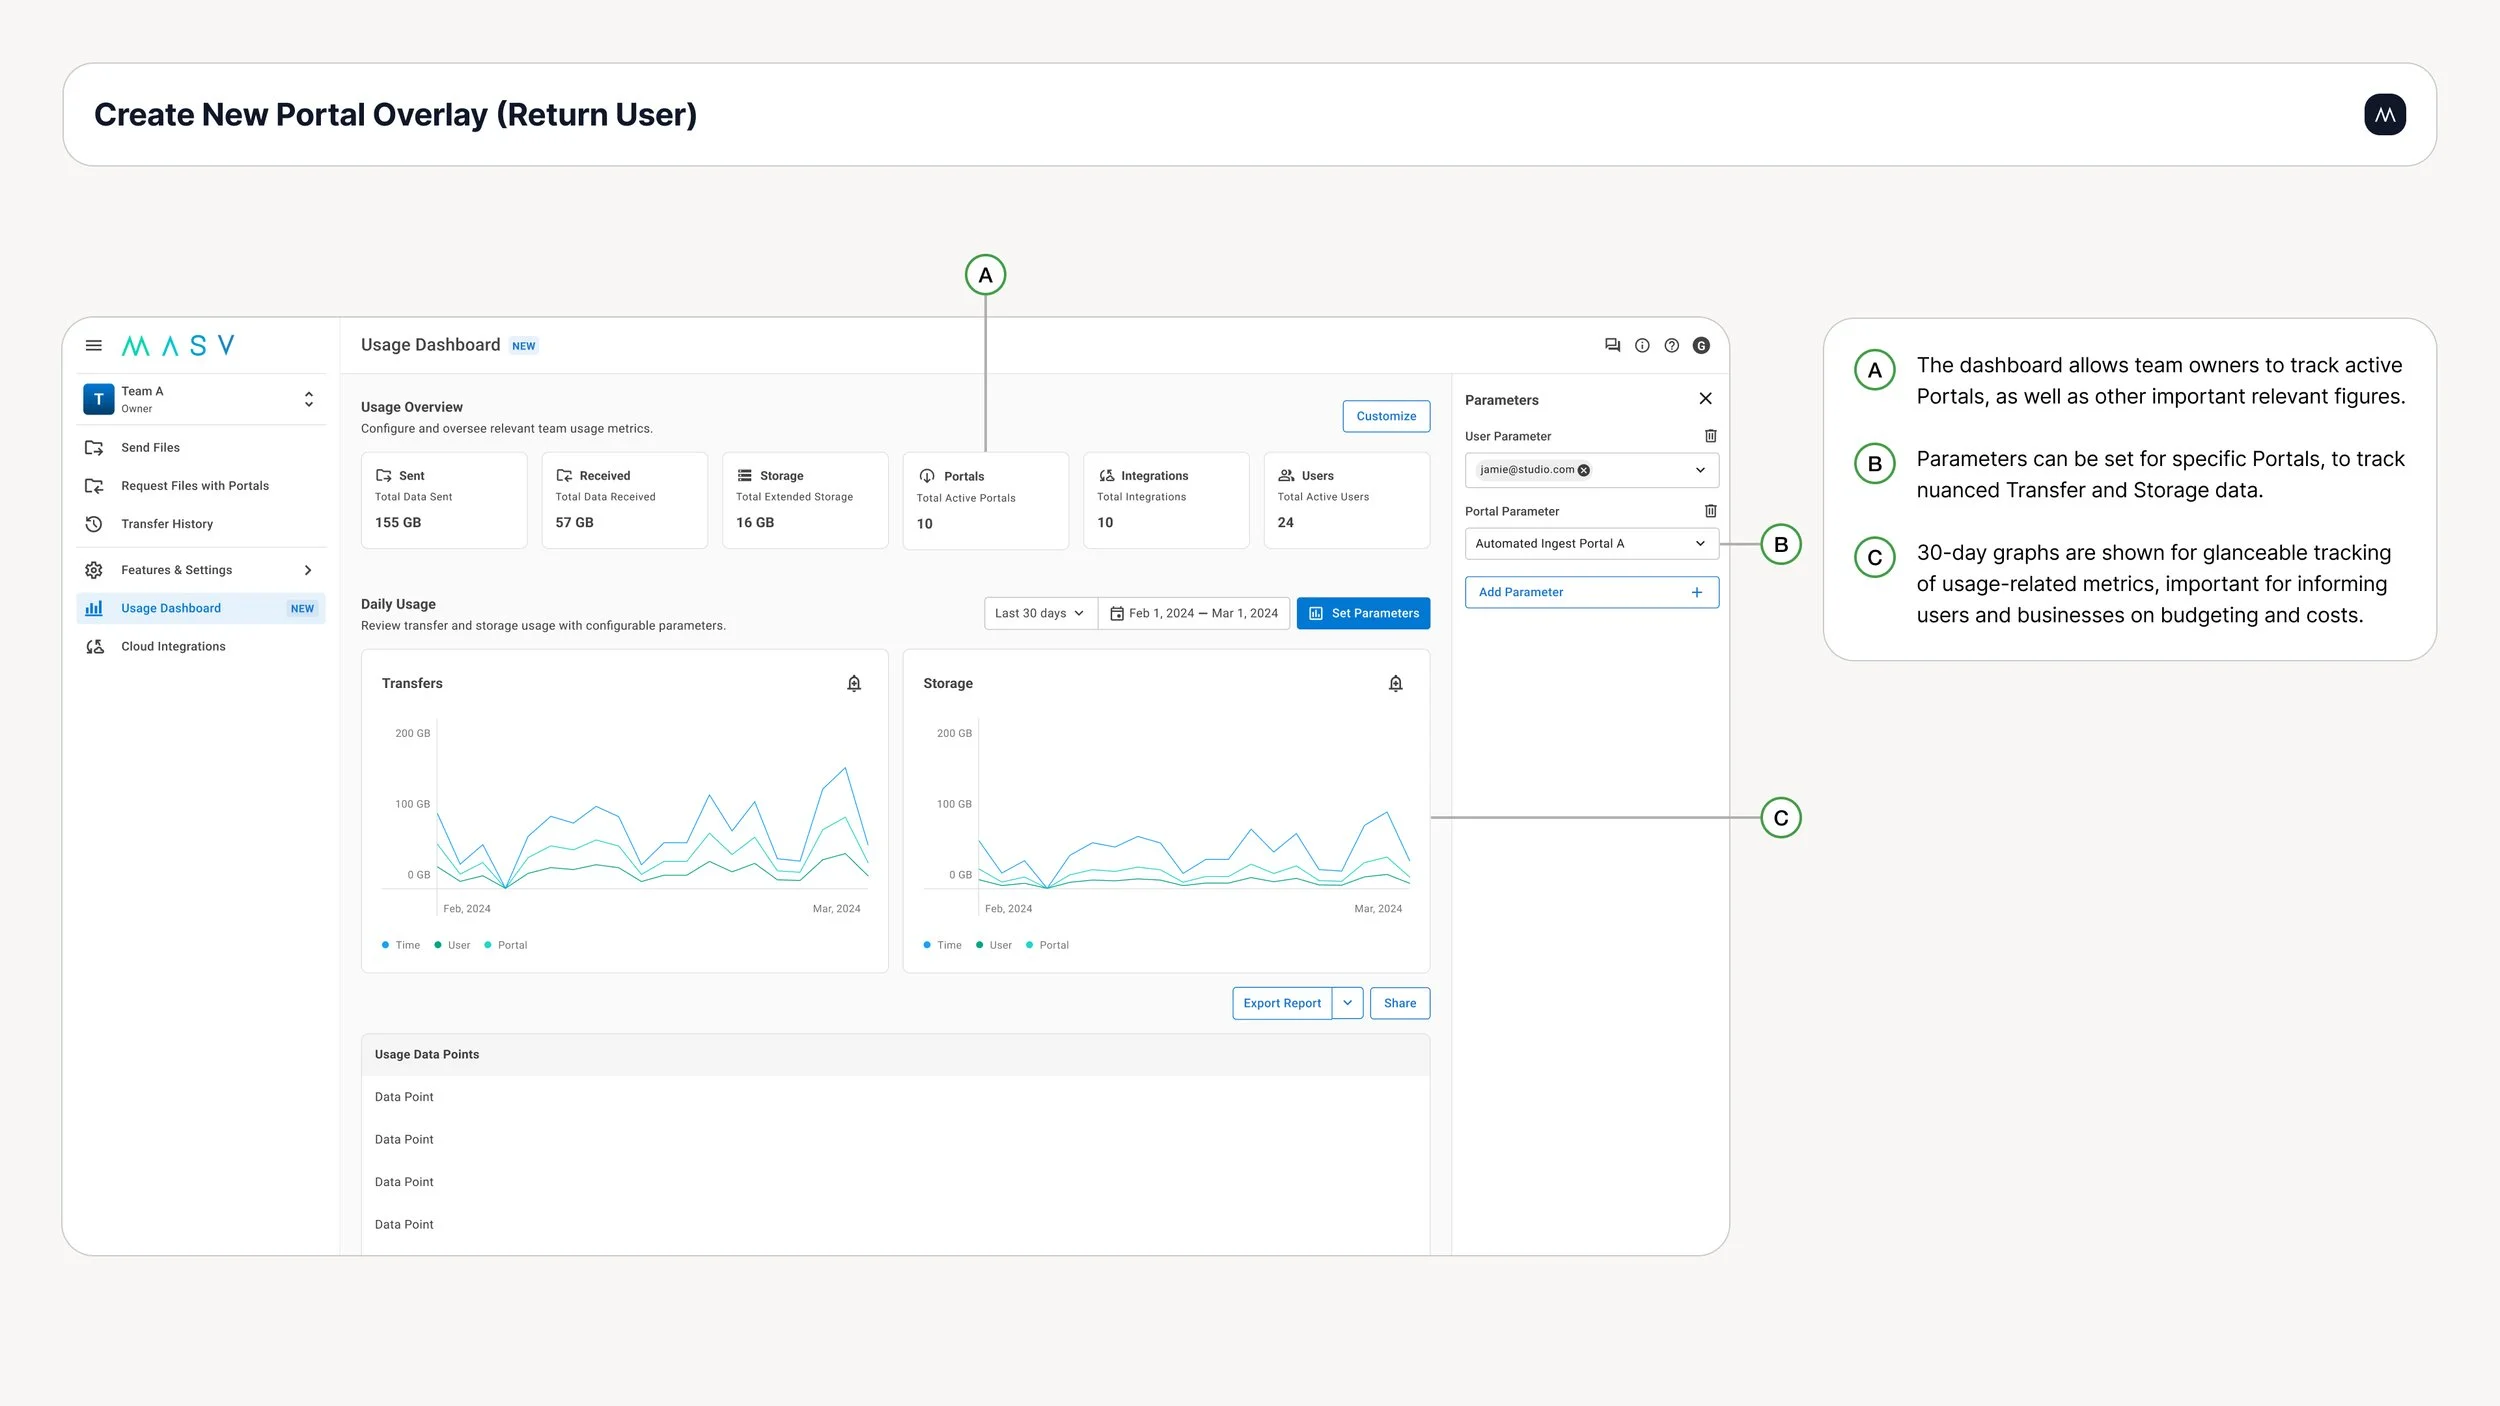Click the Export Report button
2500x1406 pixels.
(x=1282, y=1003)
